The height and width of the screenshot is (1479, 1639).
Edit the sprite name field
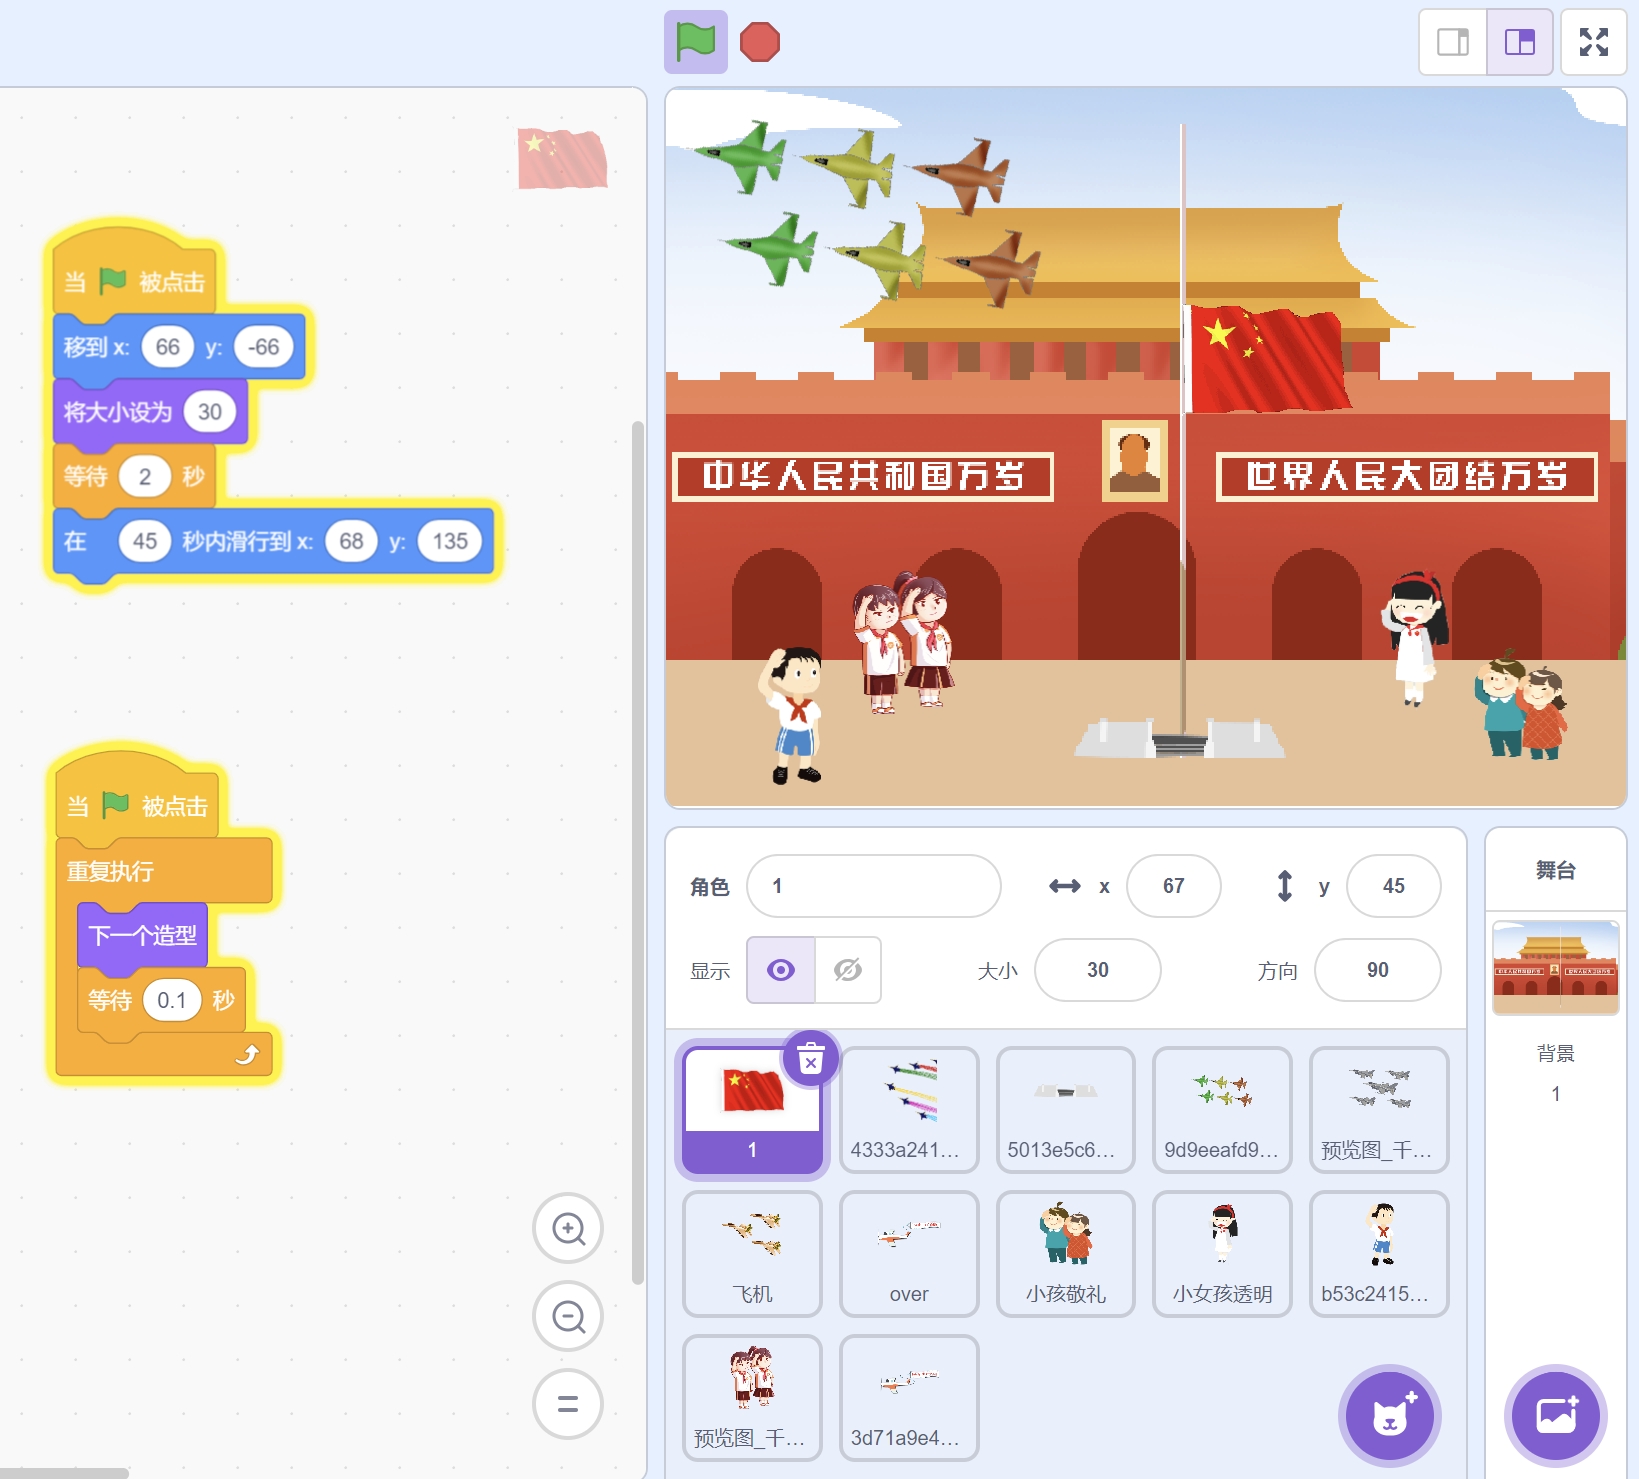click(x=873, y=886)
